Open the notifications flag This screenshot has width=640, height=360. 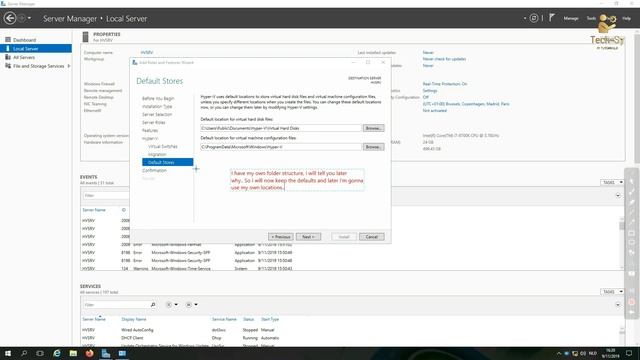click(x=551, y=18)
